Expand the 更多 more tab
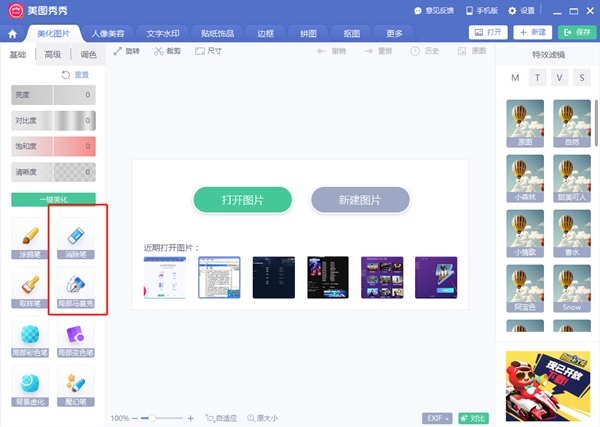 point(394,34)
